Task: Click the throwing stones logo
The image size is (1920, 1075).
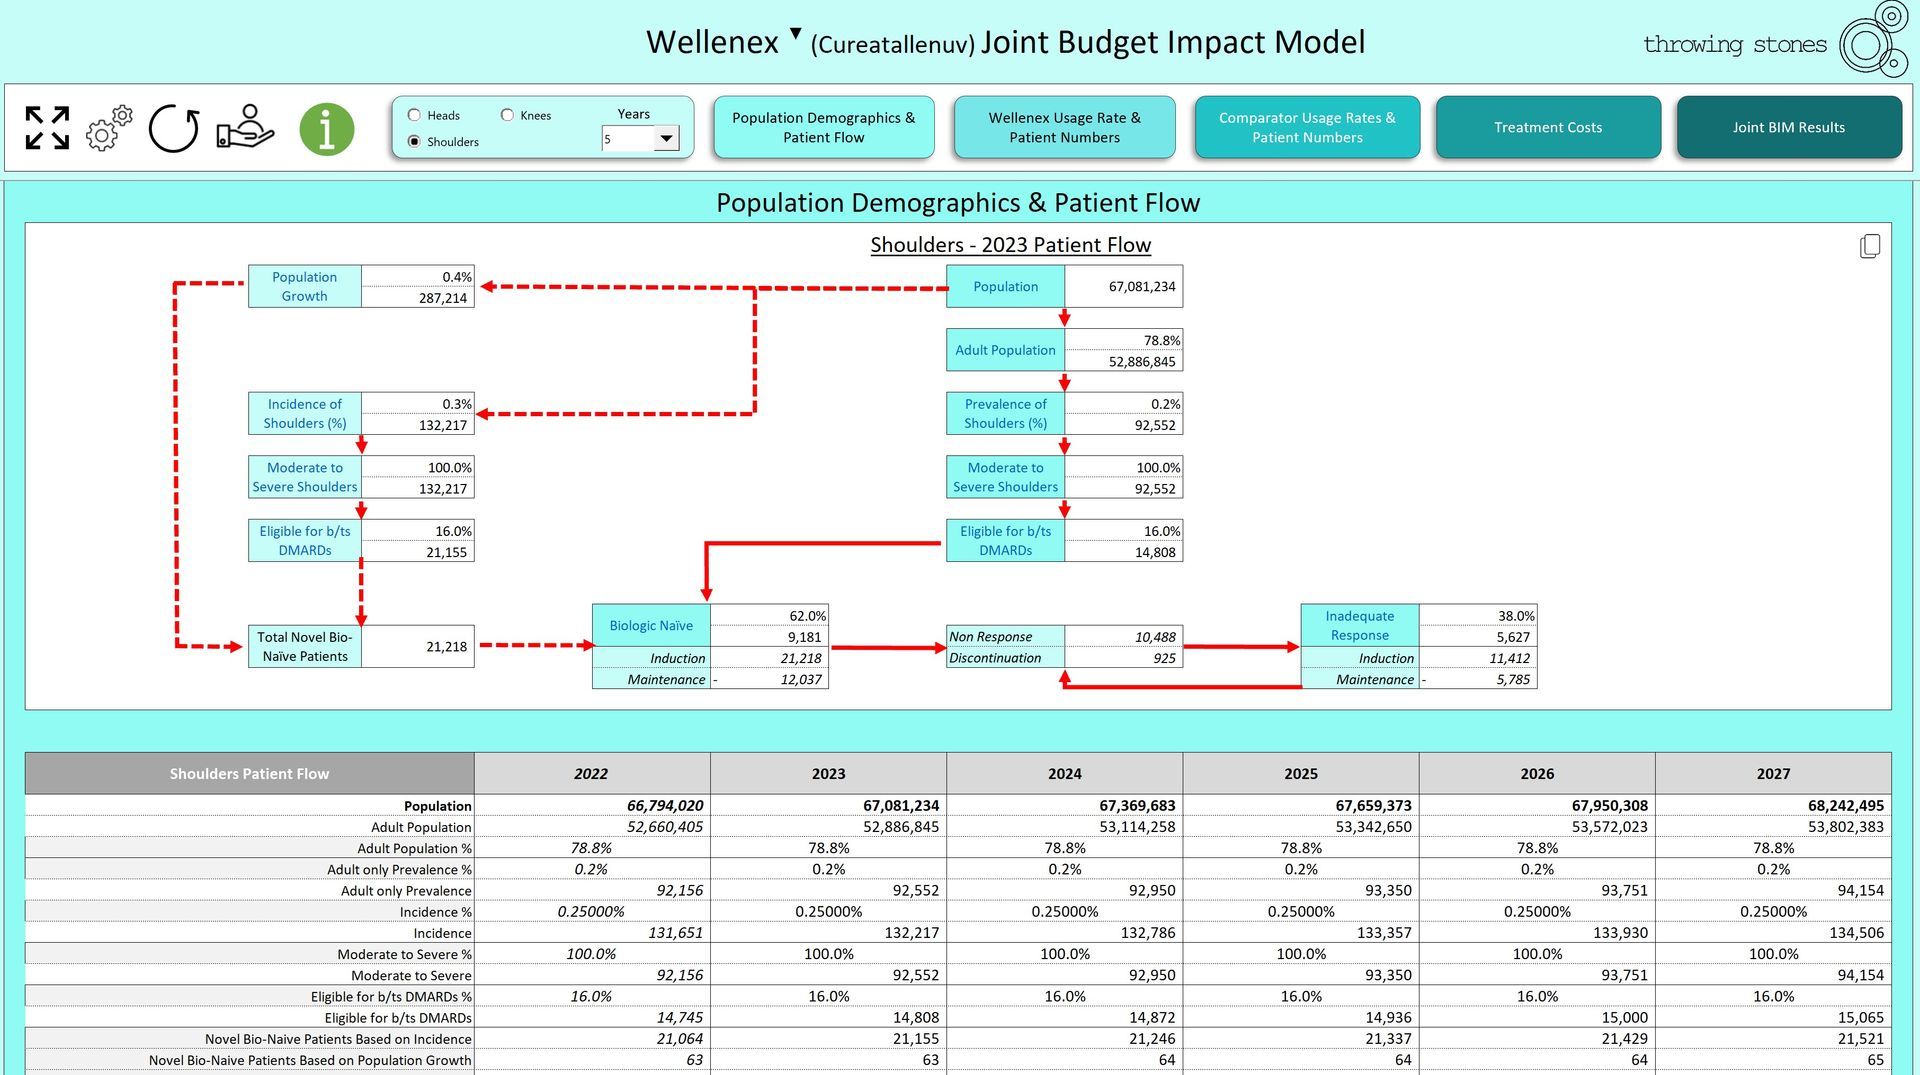Action: pos(1776,40)
